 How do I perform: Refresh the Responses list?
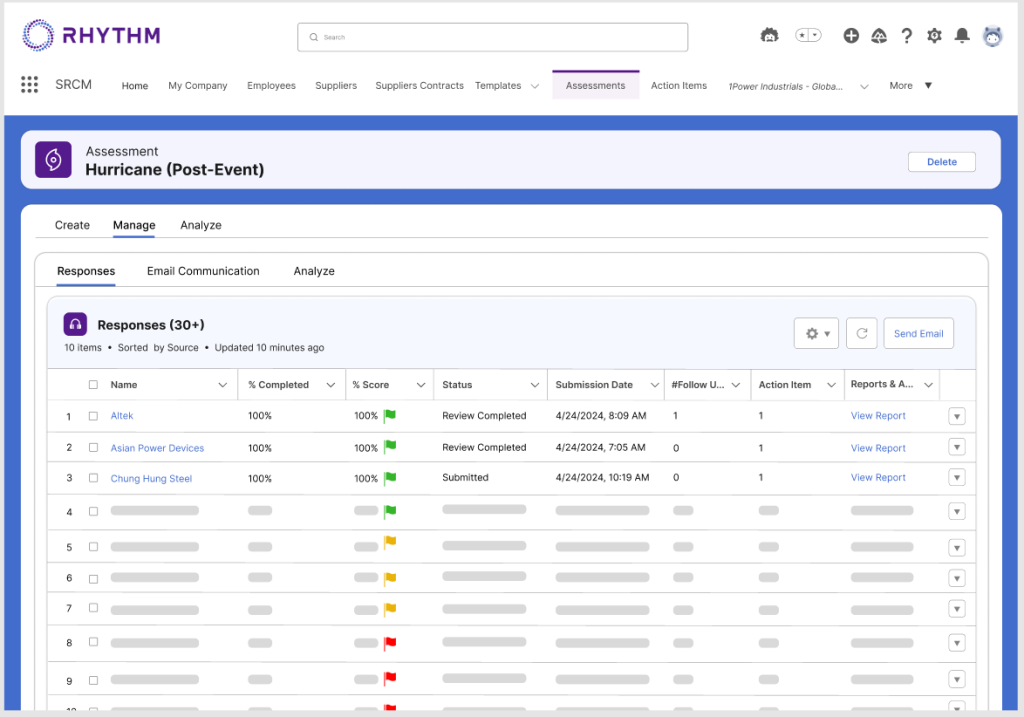[x=861, y=334]
